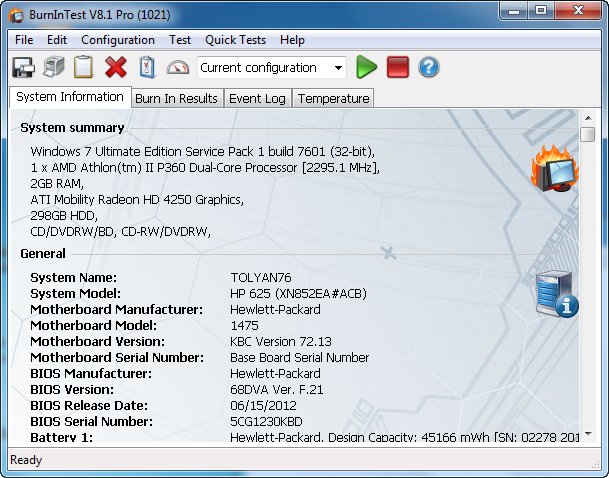Expand the Current configuration dropdown
Image resolution: width=609 pixels, height=478 pixels.
coord(338,68)
